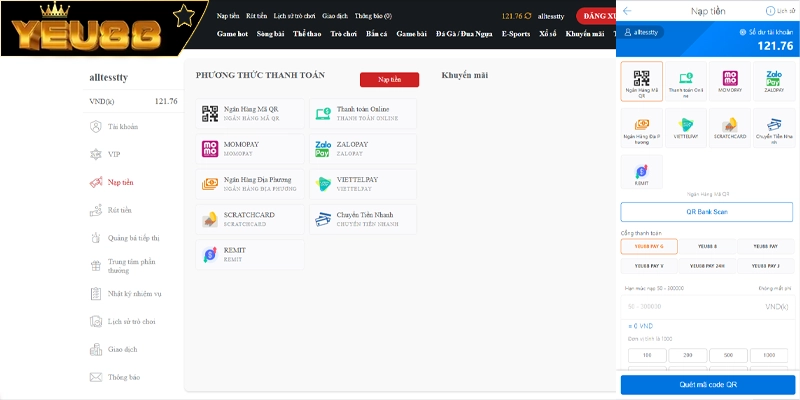
Task: Tap REMIT tile in mobile panel
Action: point(642,172)
